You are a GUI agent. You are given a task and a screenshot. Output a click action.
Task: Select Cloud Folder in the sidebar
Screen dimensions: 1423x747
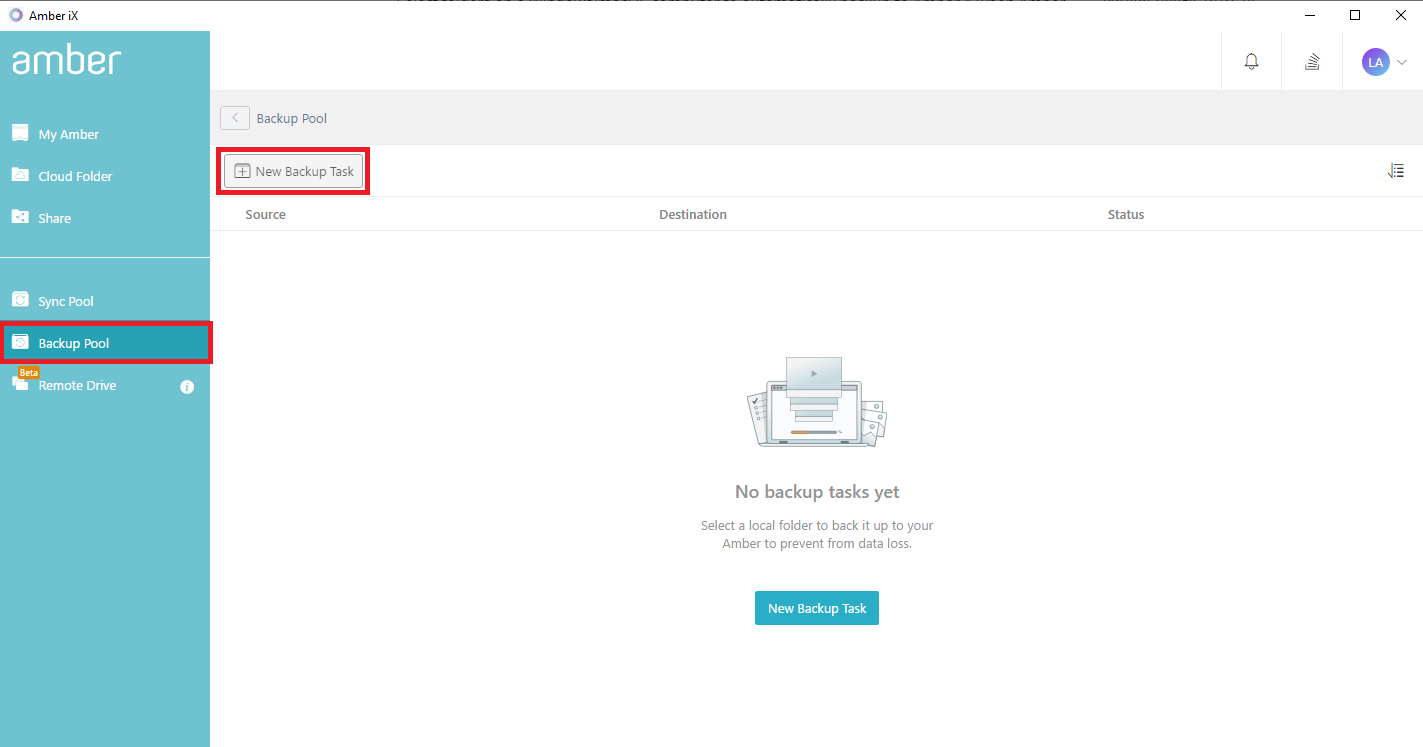tap(74, 175)
